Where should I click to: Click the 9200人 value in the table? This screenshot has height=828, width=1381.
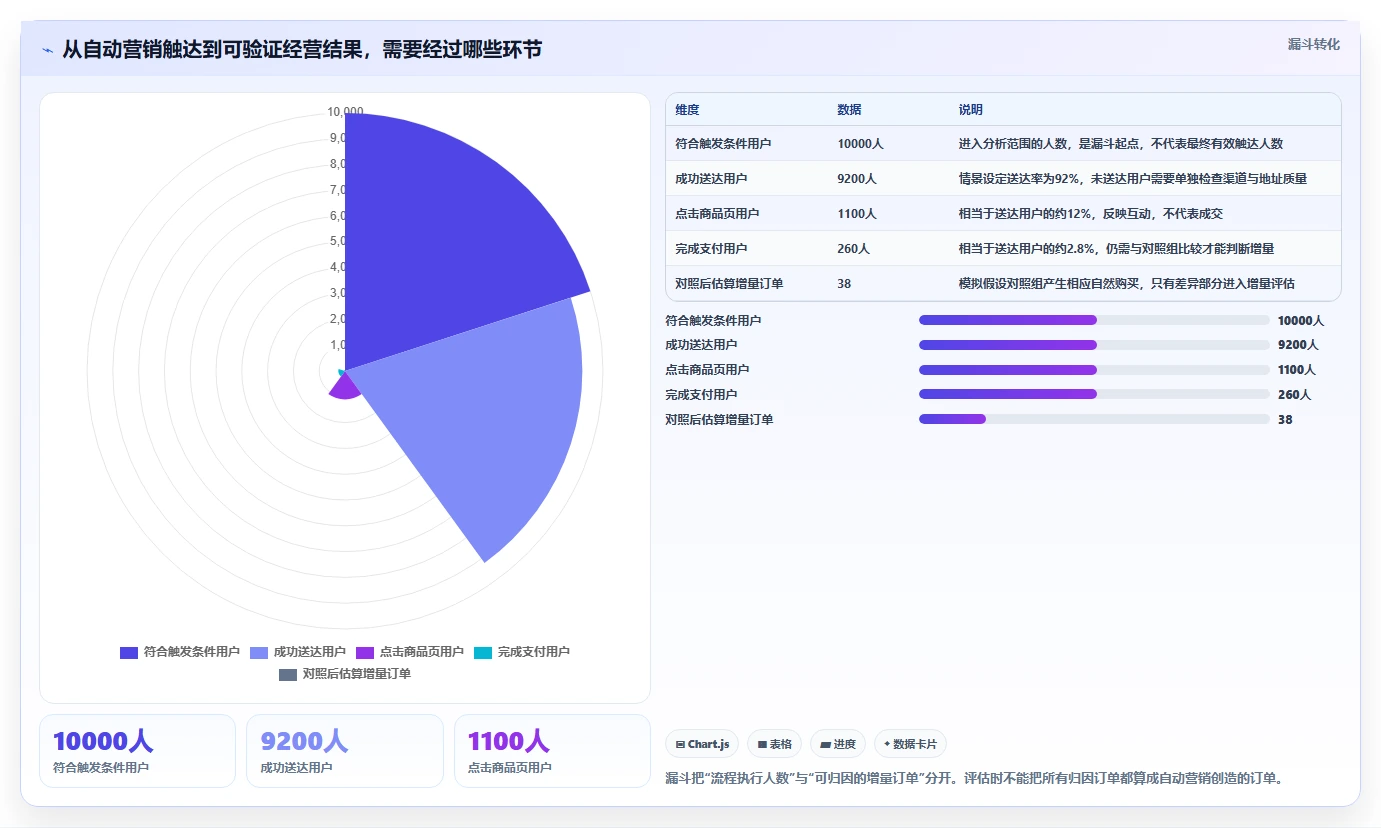857,179
